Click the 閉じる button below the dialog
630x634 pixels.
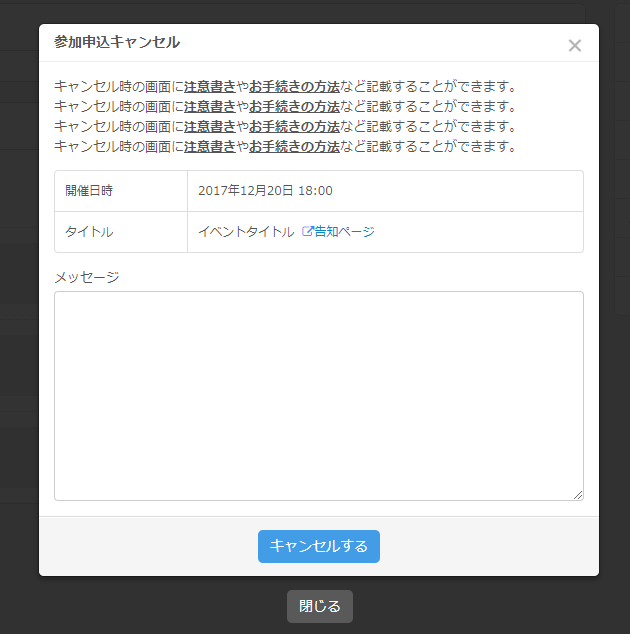pyautogui.click(x=319, y=606)
